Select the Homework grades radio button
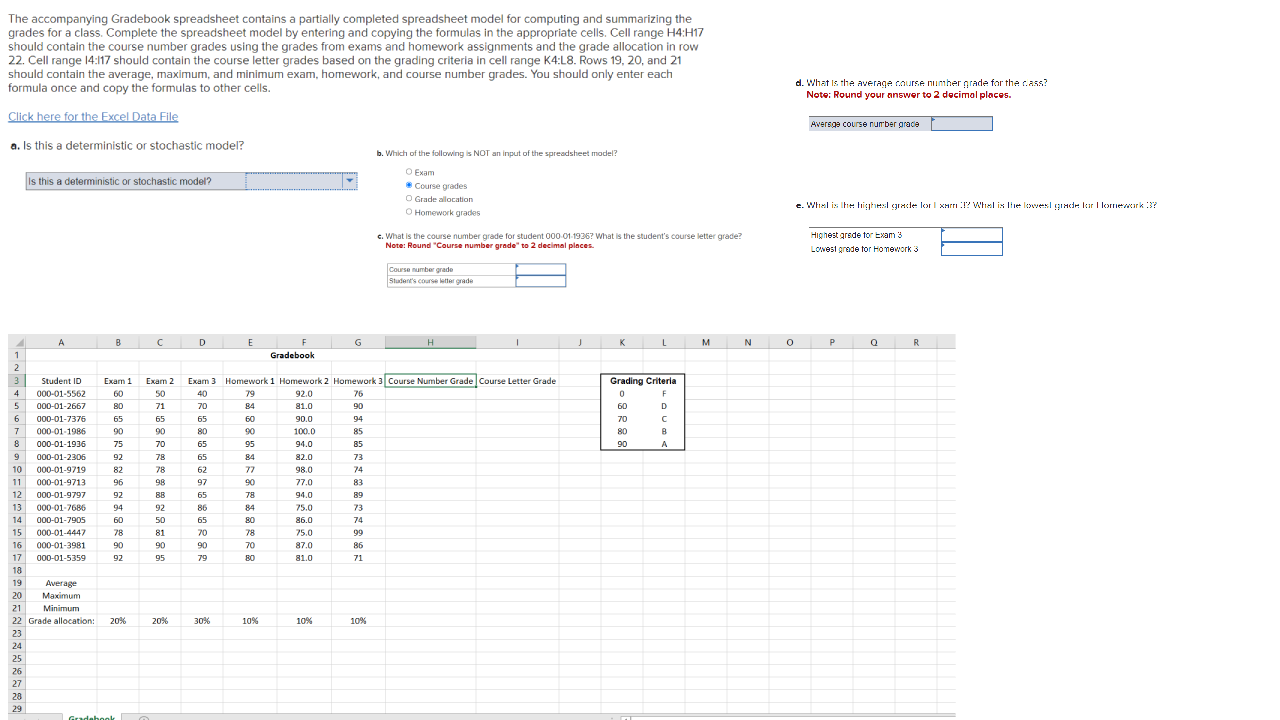1280x720 pixels. click(x=409, y=211)
